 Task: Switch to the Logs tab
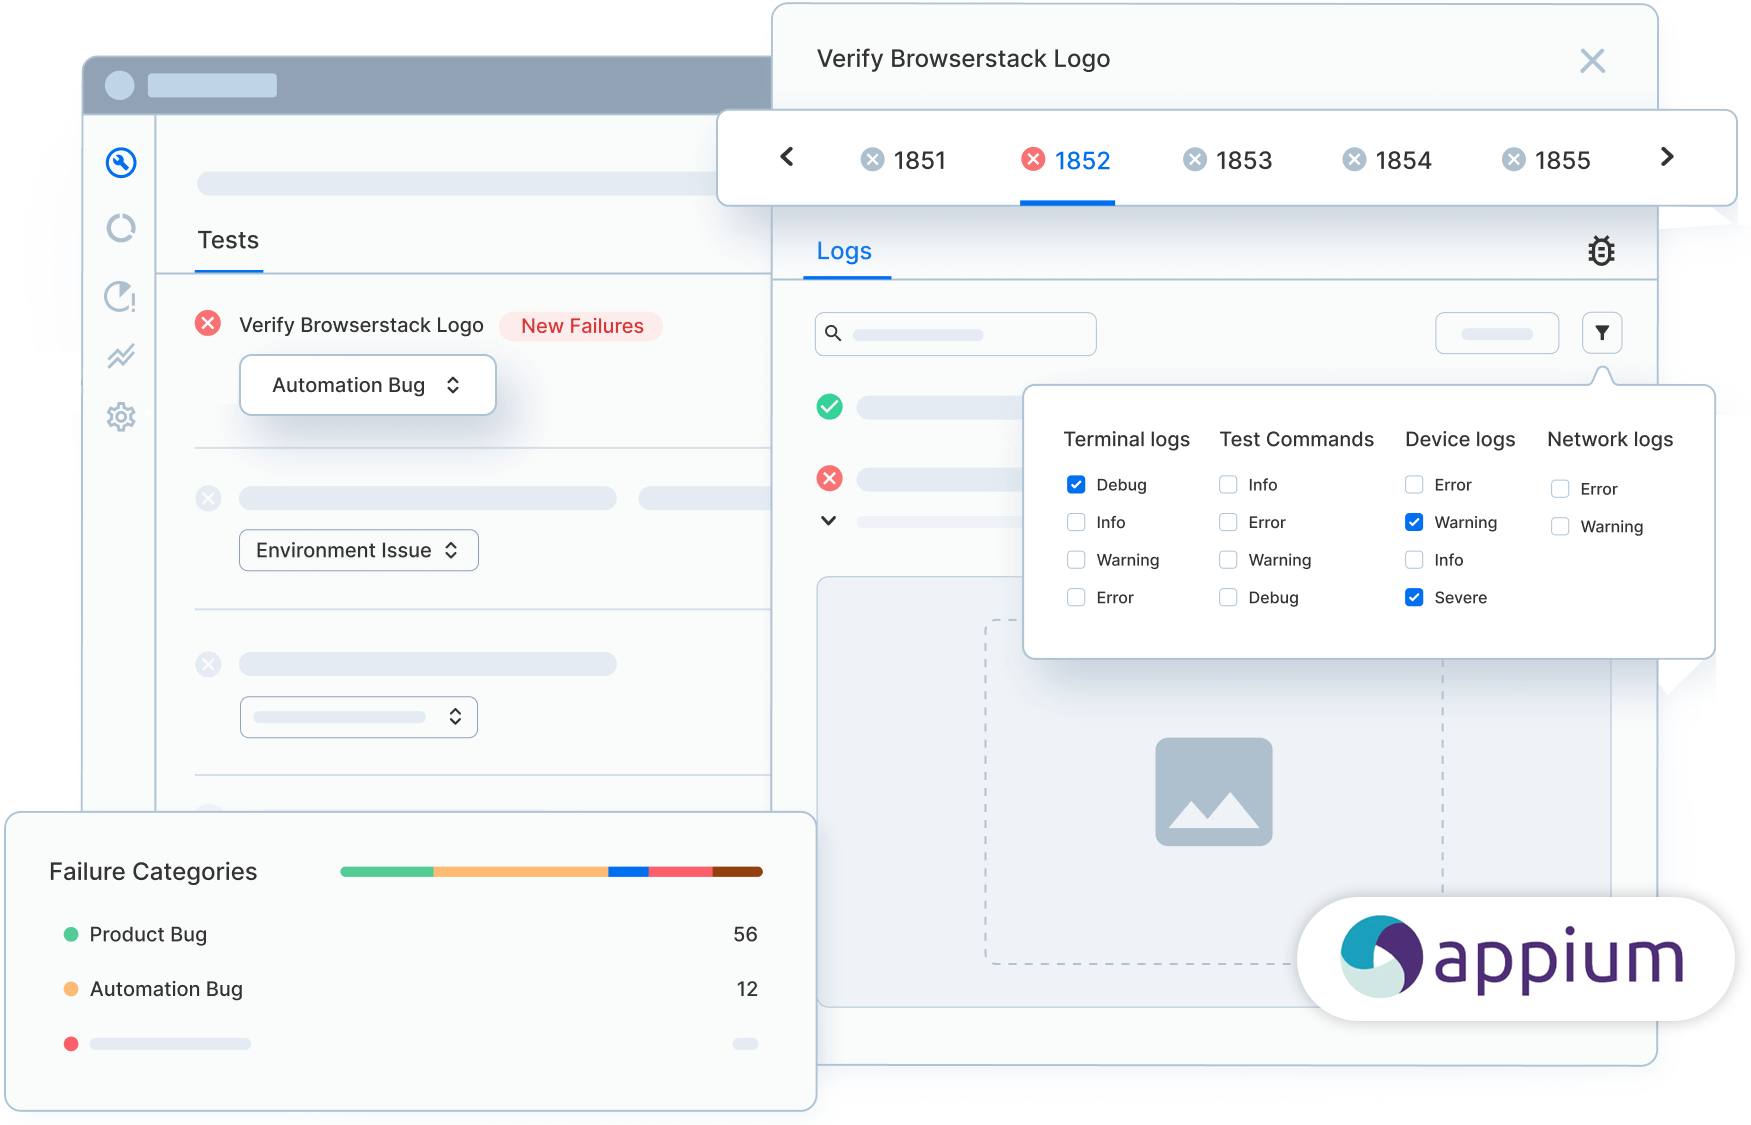844,252
